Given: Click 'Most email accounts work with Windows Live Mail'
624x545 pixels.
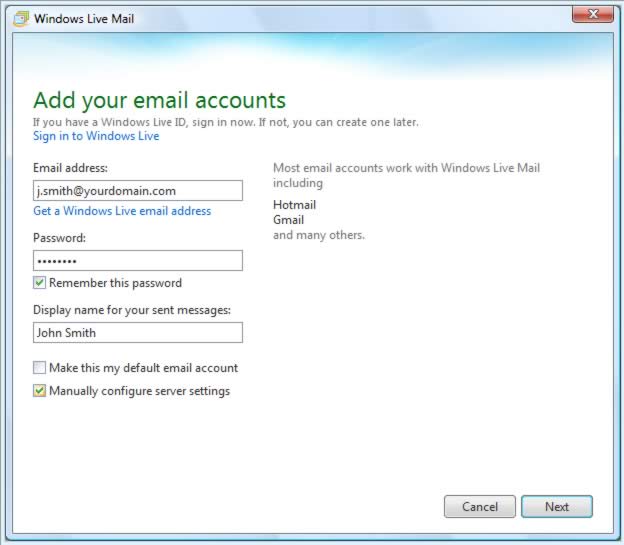Looking at the screenshot, I should (406, 168).
